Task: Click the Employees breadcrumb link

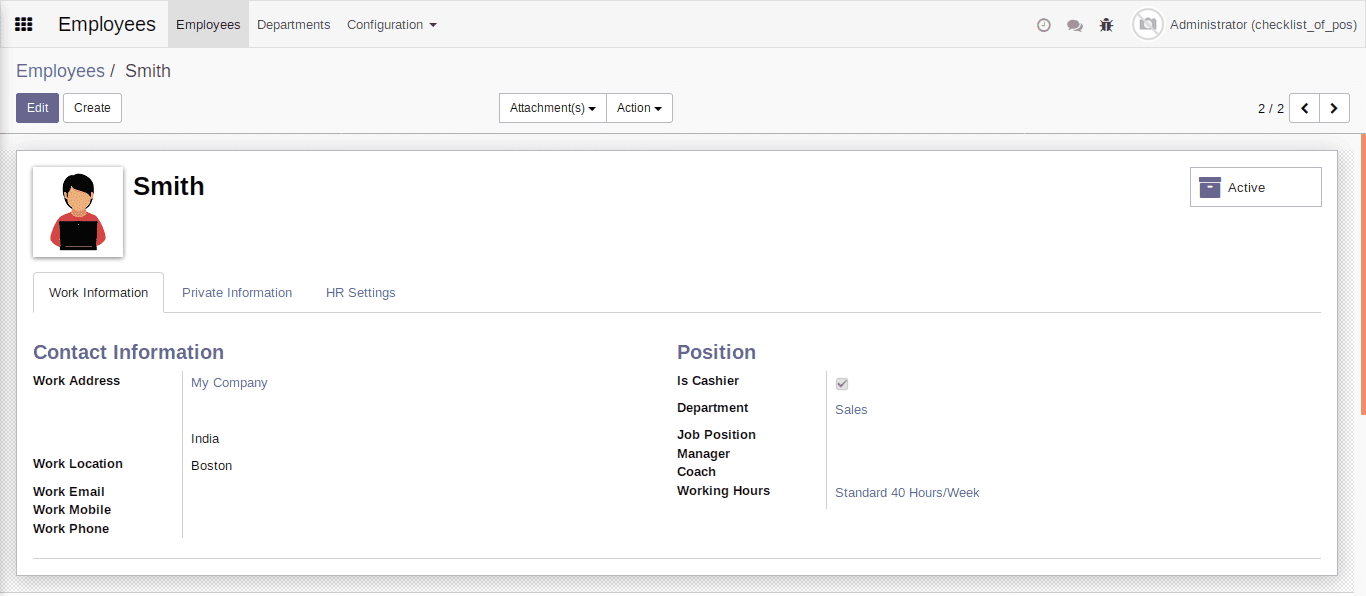Action: coord(60,71)
